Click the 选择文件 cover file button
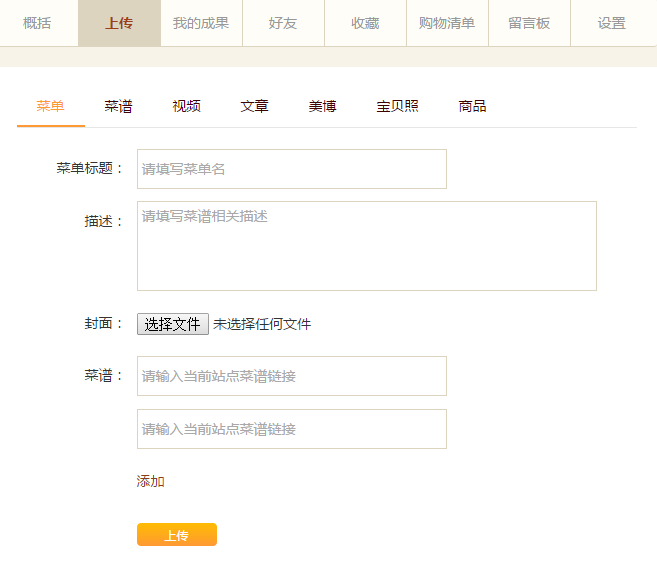The image size is (657, 578). coord(173,324)
